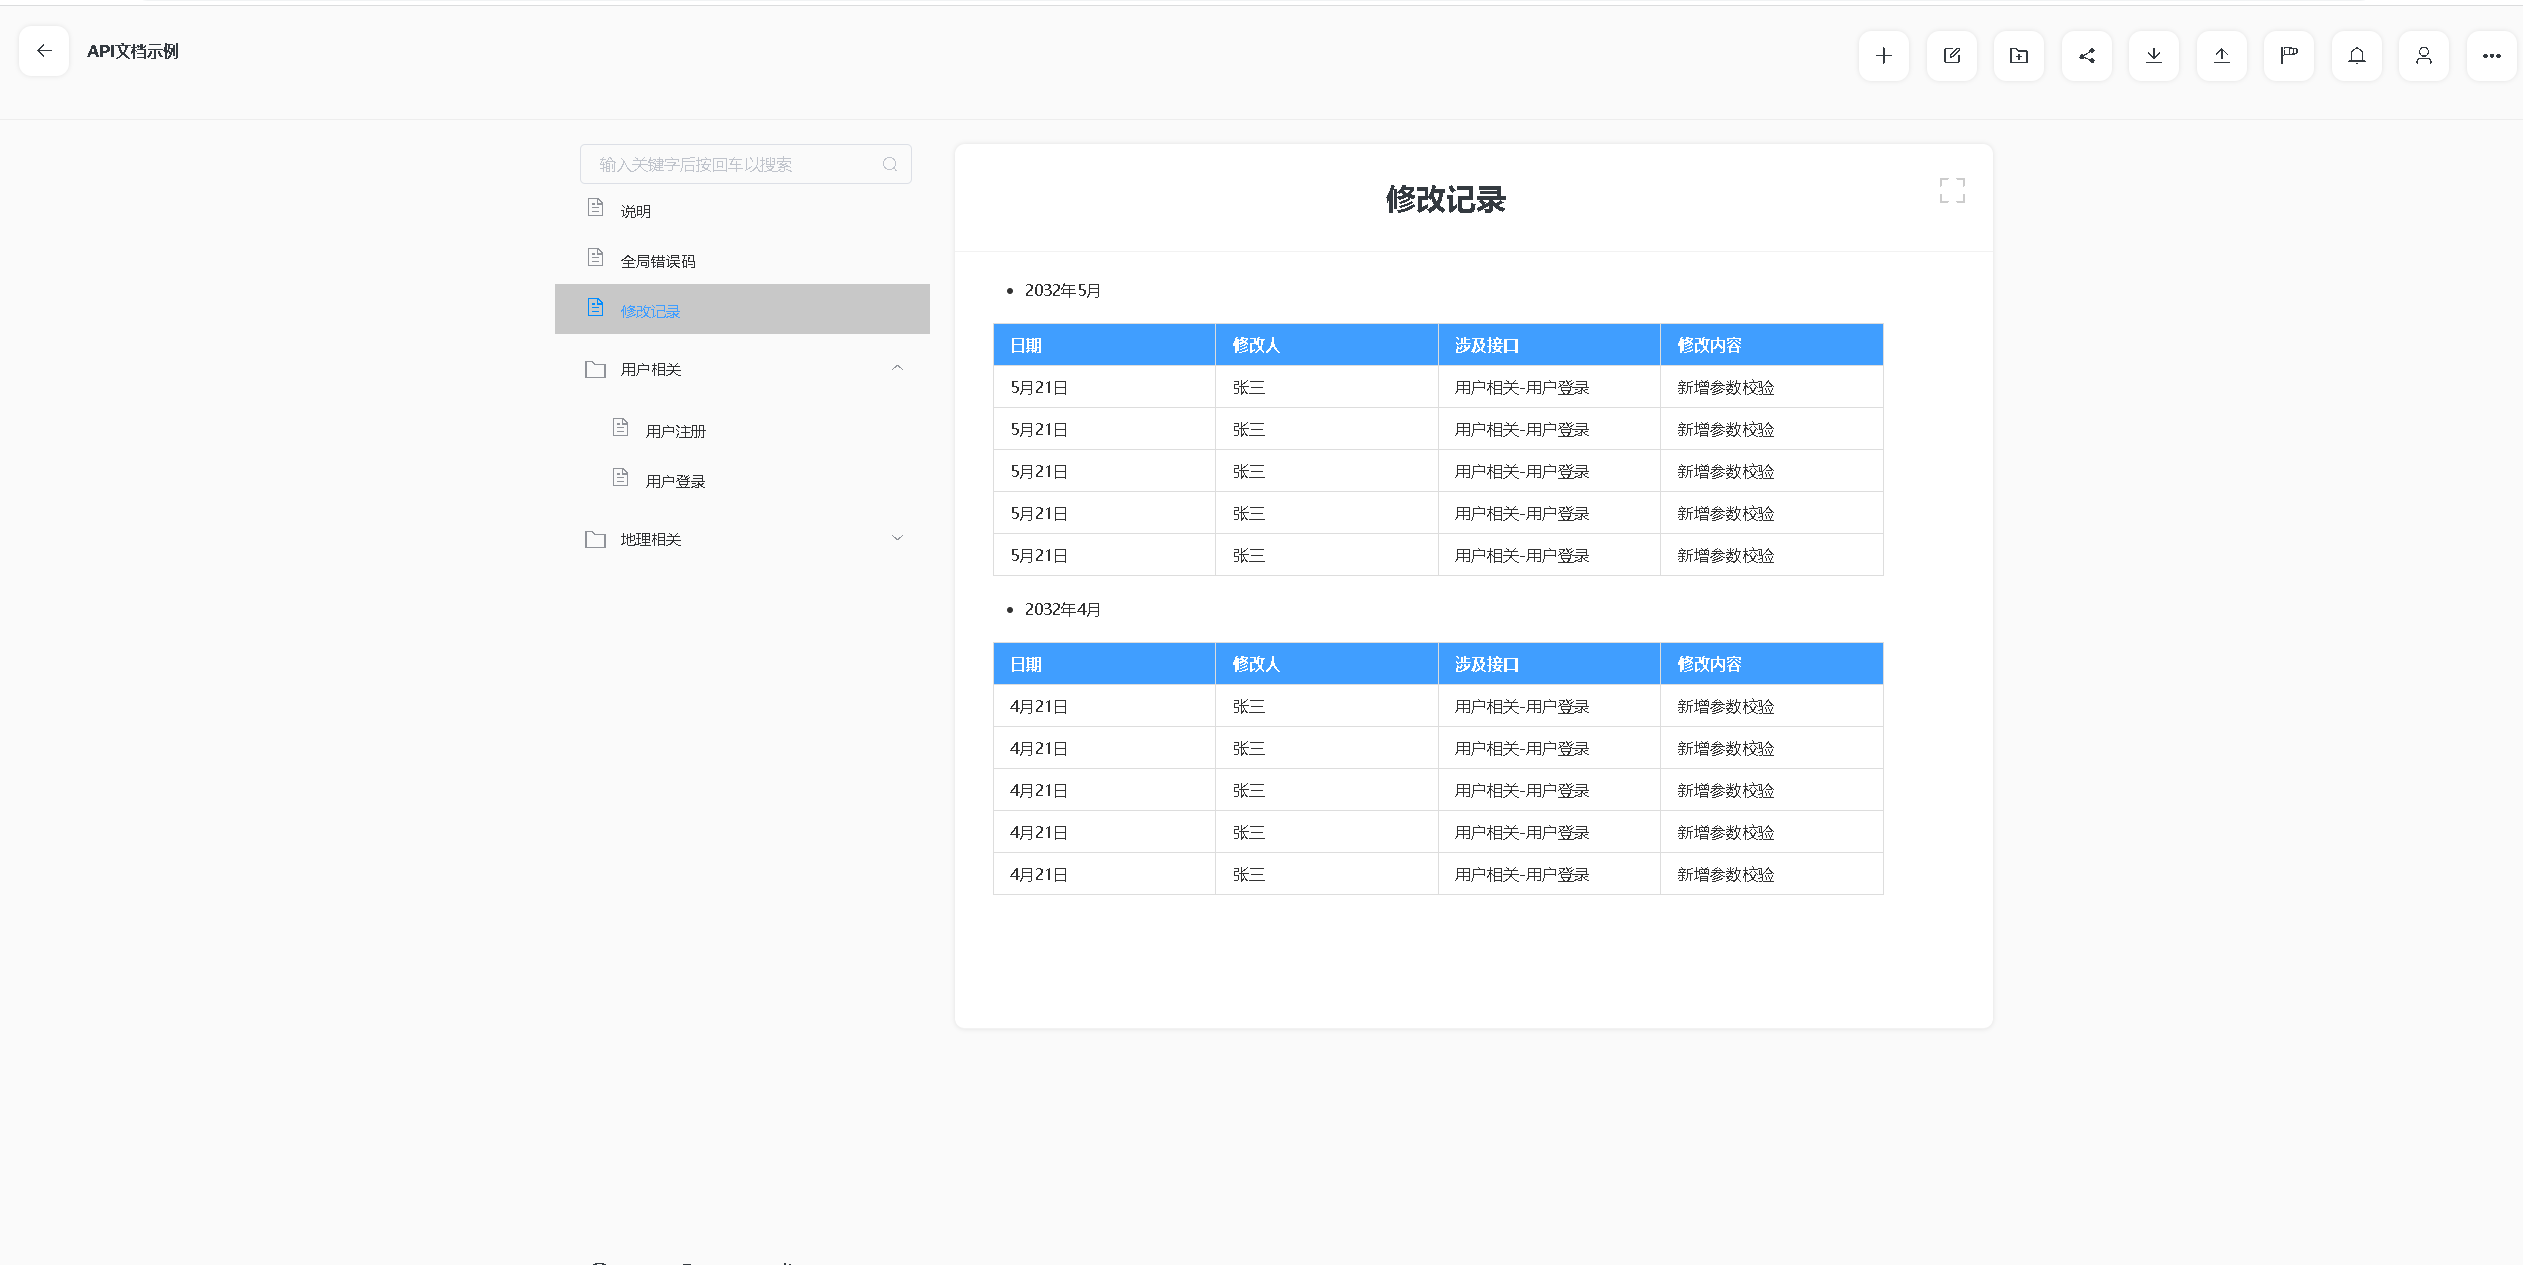Expand the 地理相关 folder chevron

(897, 538)
